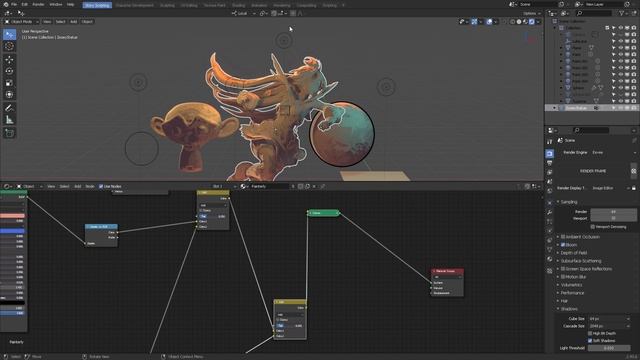
Task: Enable Ambient Occlusion checkbox
Action: tap(563, 237)
